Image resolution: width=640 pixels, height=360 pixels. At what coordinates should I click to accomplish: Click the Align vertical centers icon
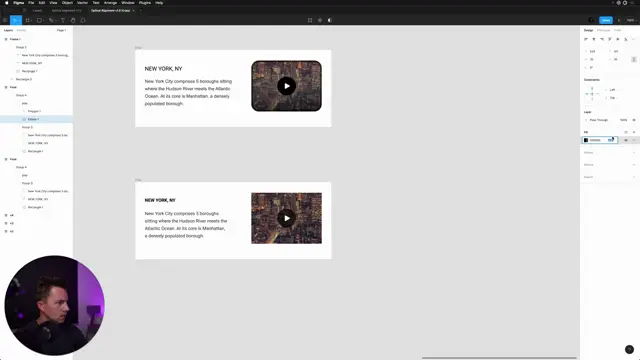click(618, 39)
